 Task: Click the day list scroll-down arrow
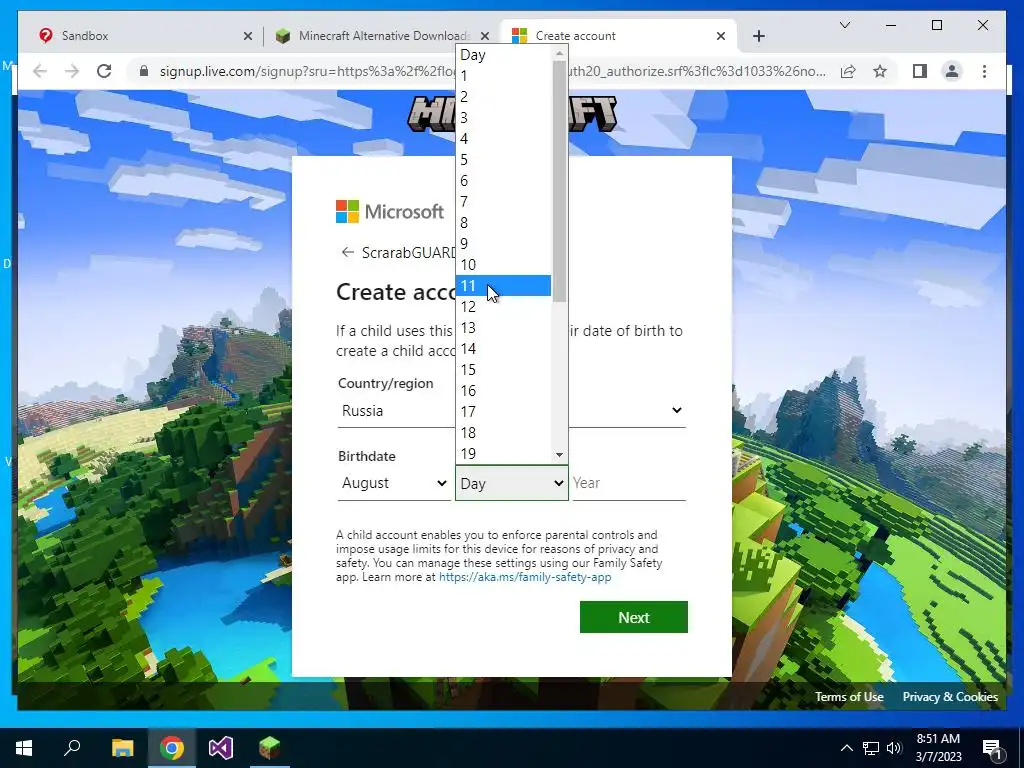559,455
